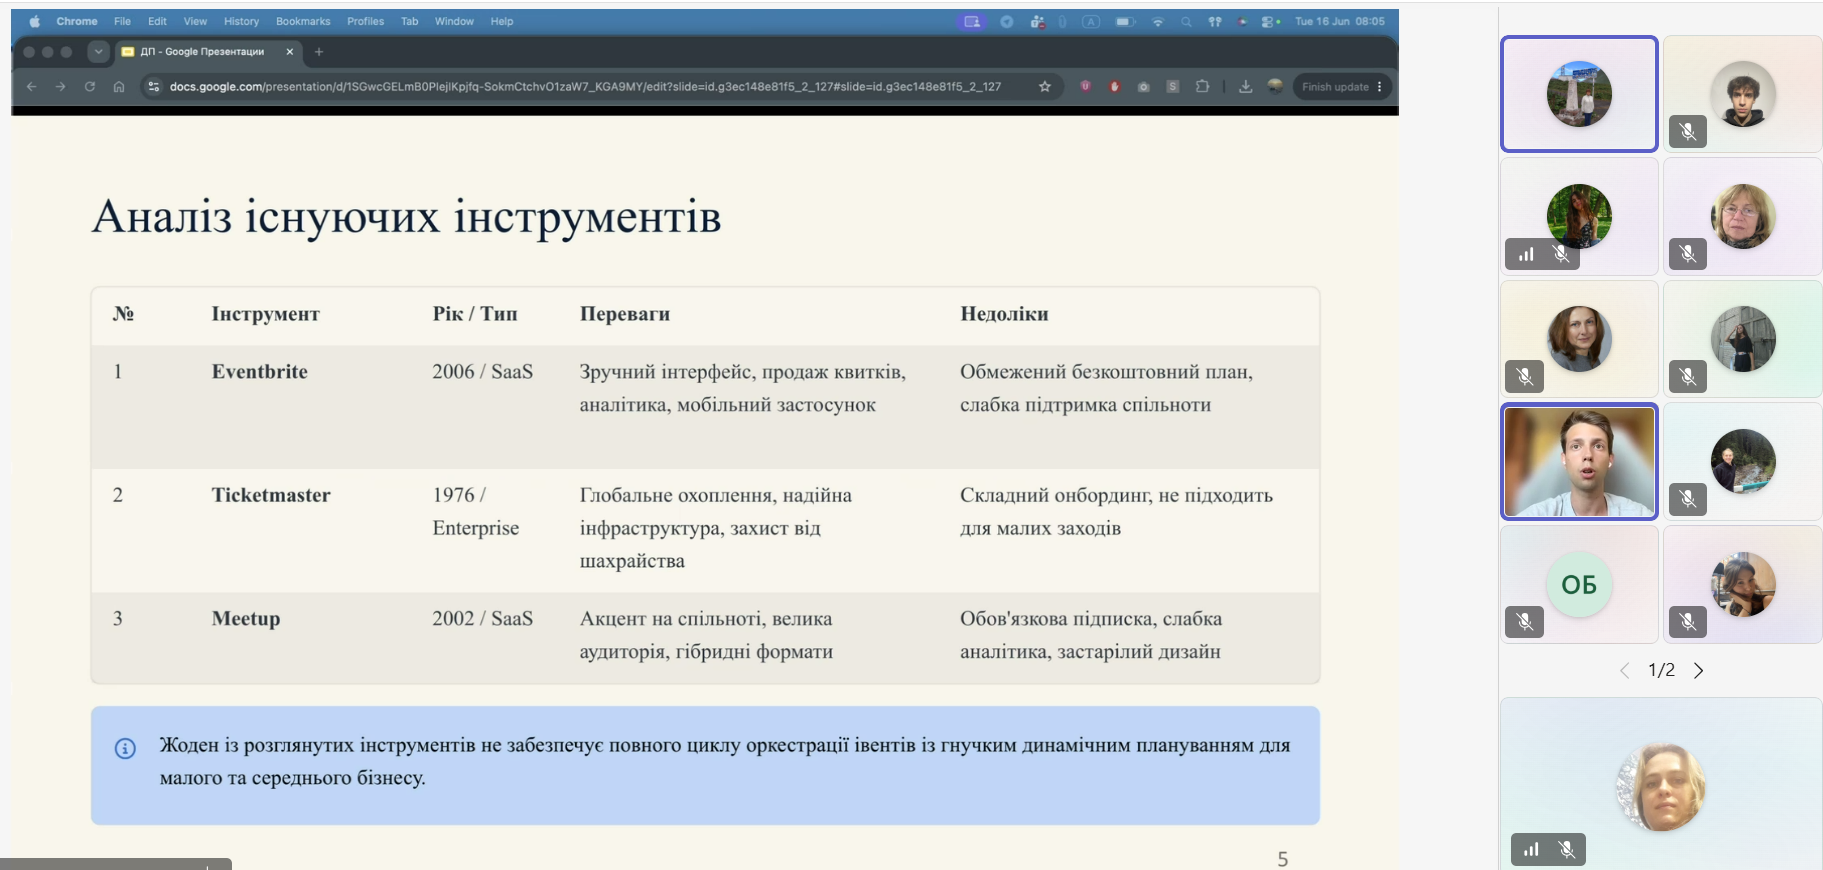Click the 1976 / Enterprise cell
Screen dimensions: 1823x870
tap(476, 511)
